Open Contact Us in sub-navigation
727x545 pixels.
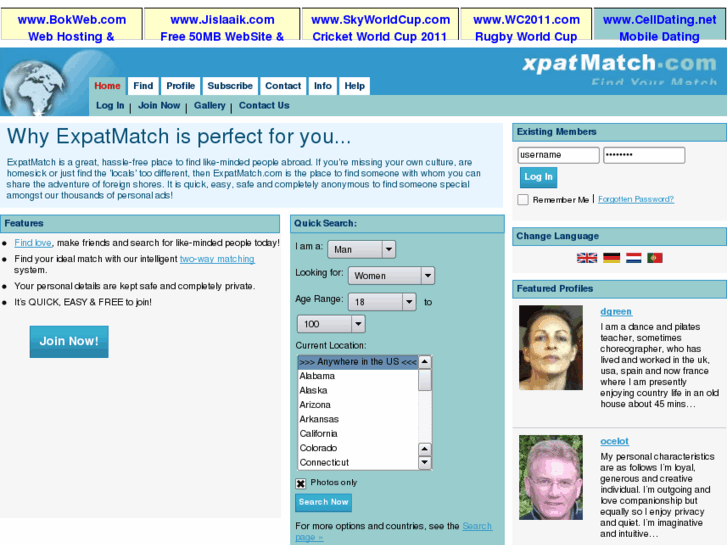(x=264, y=105)
